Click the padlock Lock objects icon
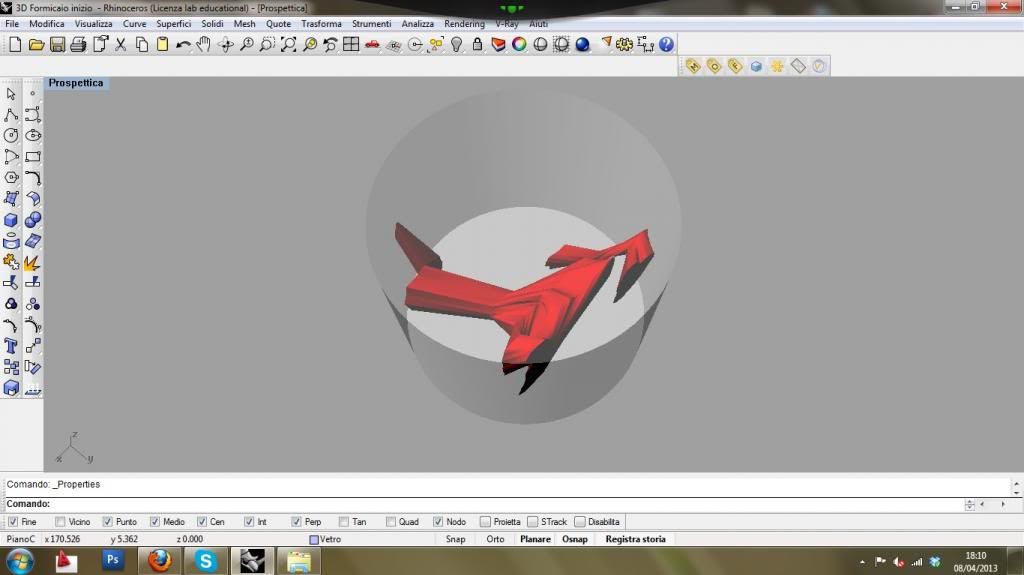Screen dimensions: 1024x575 tap(477, 44)
